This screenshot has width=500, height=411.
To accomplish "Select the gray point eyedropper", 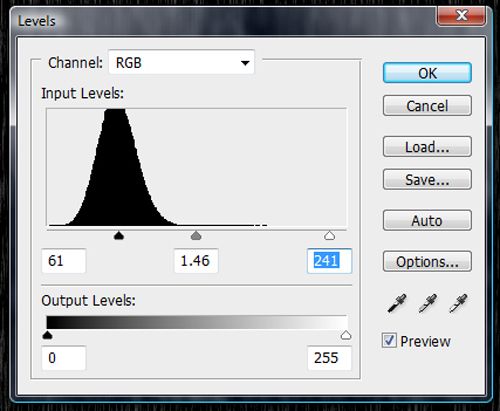I will (427, 303).
